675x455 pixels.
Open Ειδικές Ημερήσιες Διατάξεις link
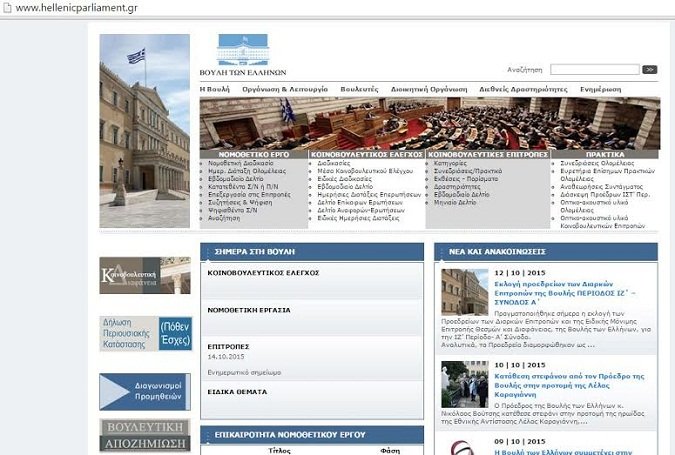coord(358,218)
